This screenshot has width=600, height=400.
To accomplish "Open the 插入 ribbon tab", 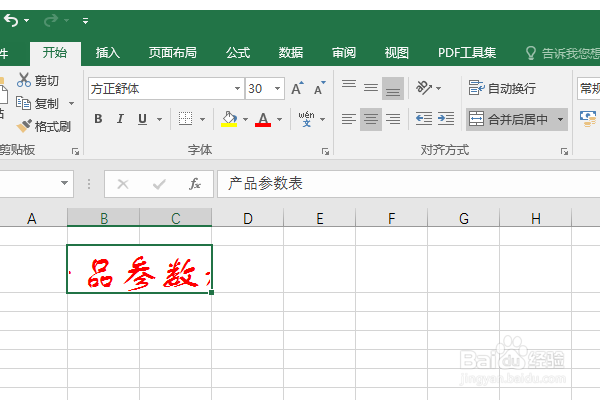I will (108, 53).
